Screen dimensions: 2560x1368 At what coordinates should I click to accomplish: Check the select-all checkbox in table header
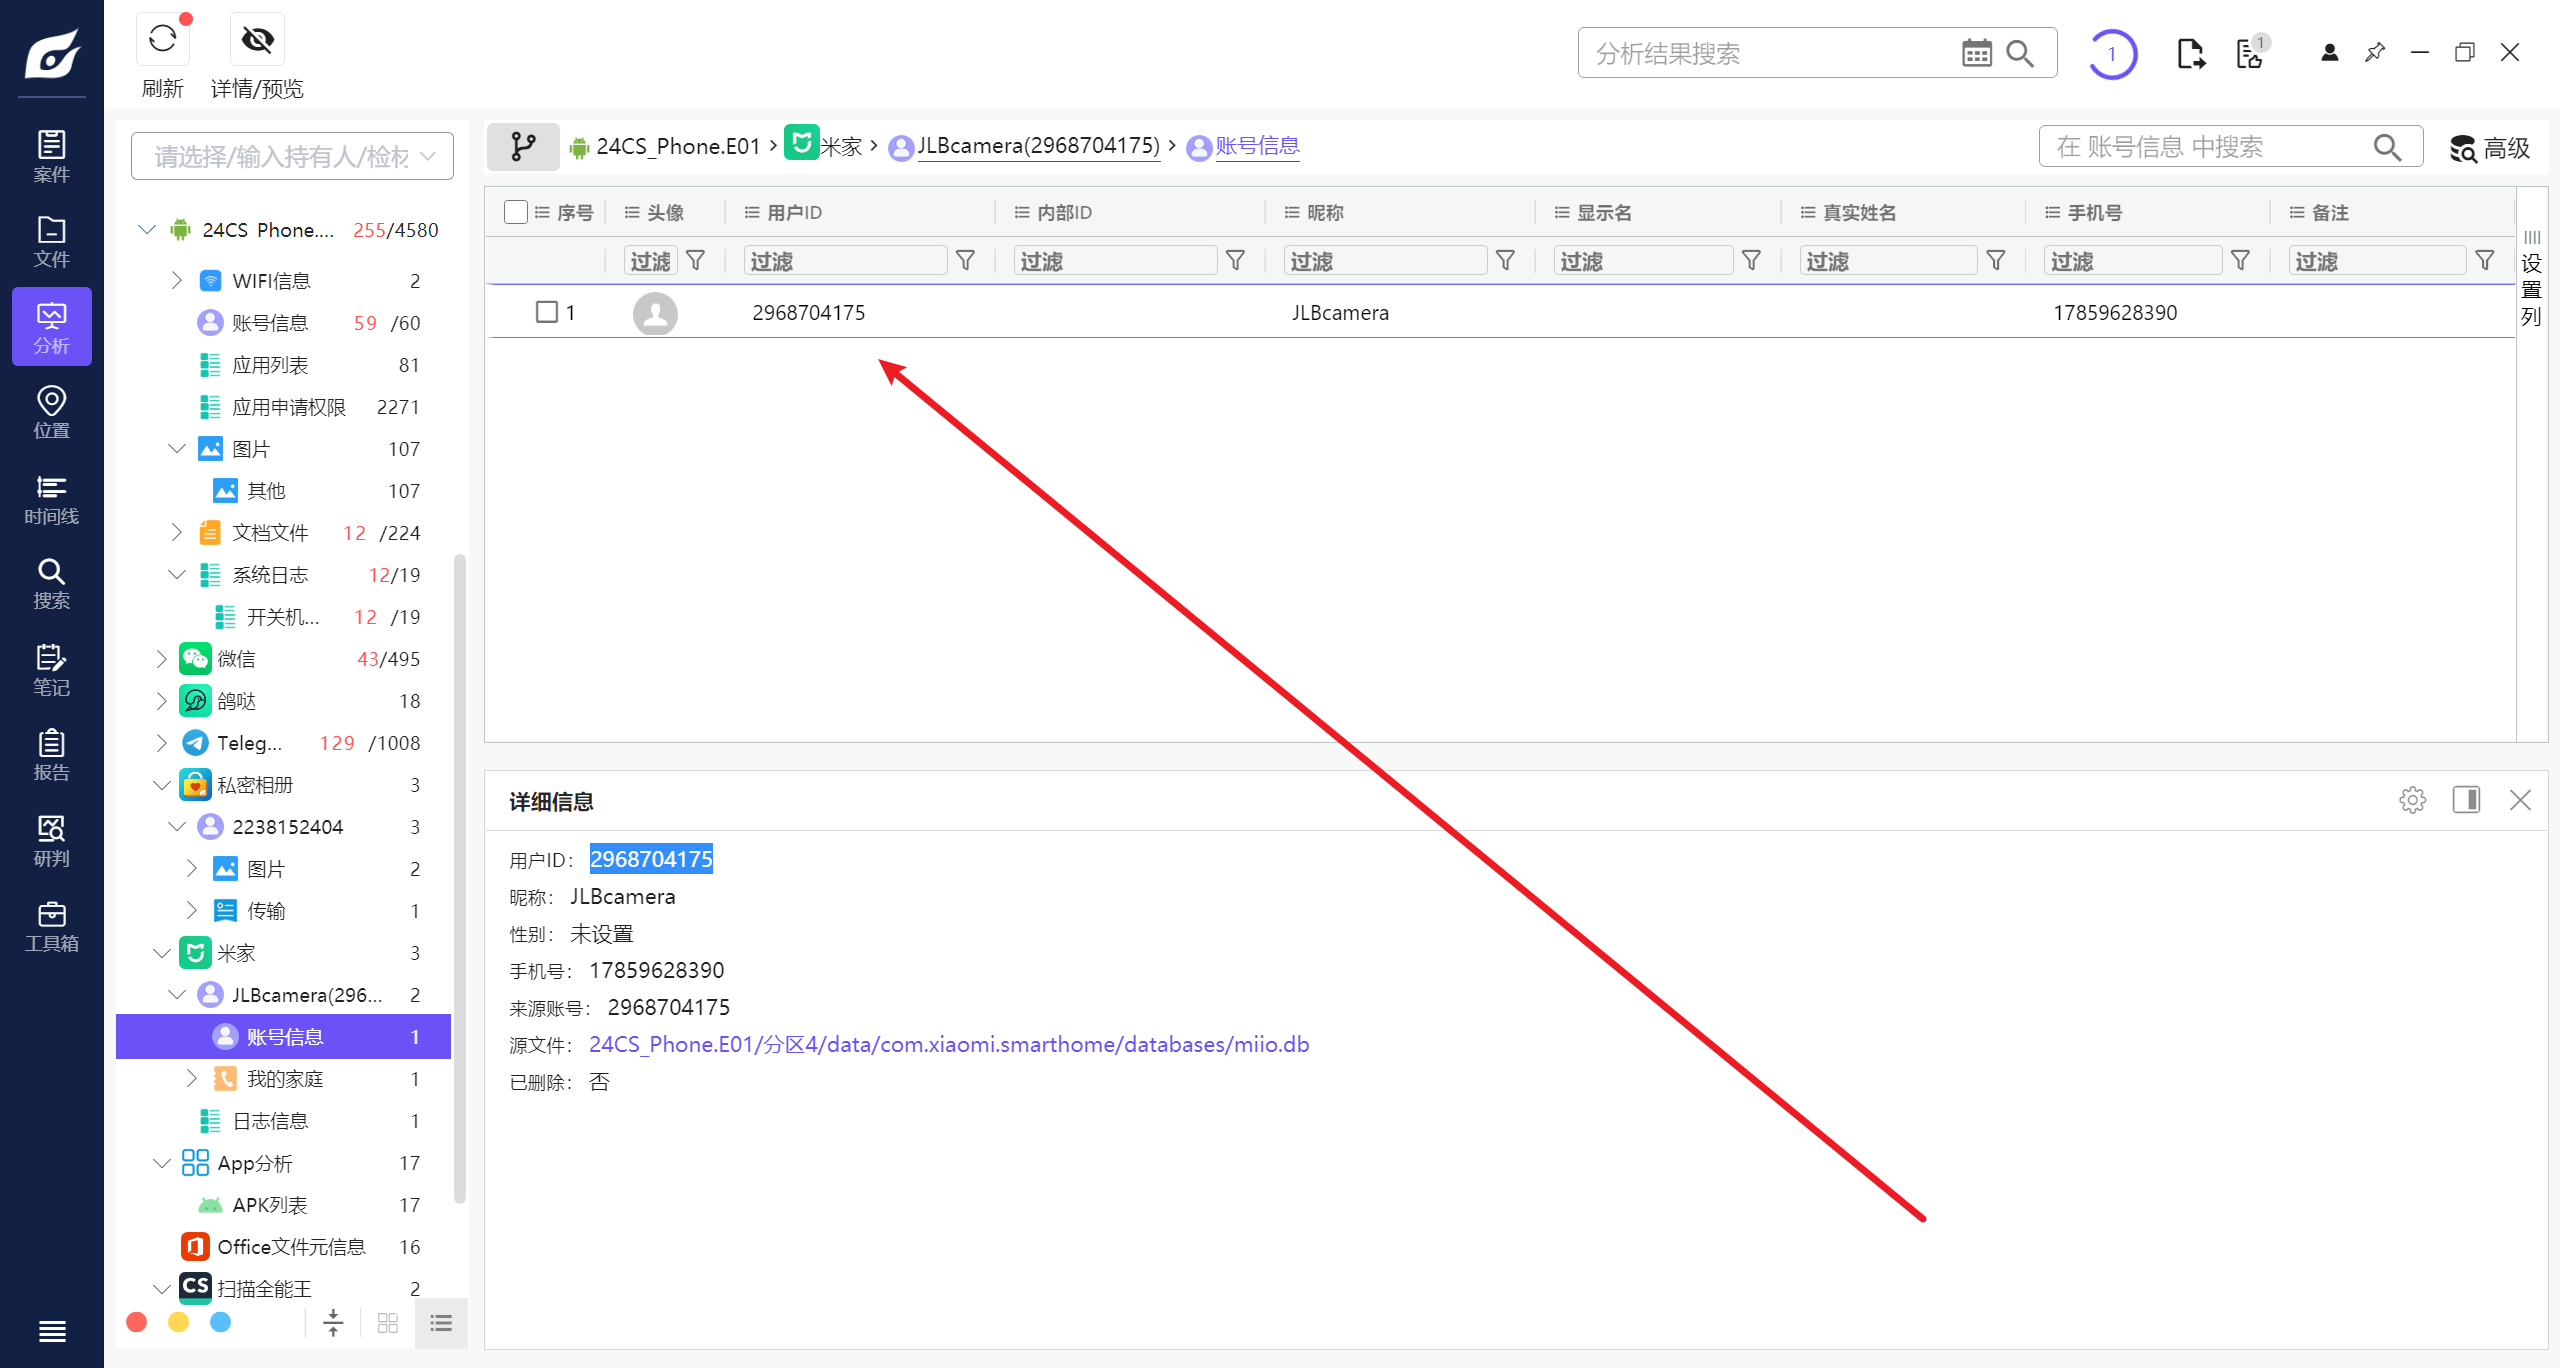pyautogui.click(x=516, y=212)
